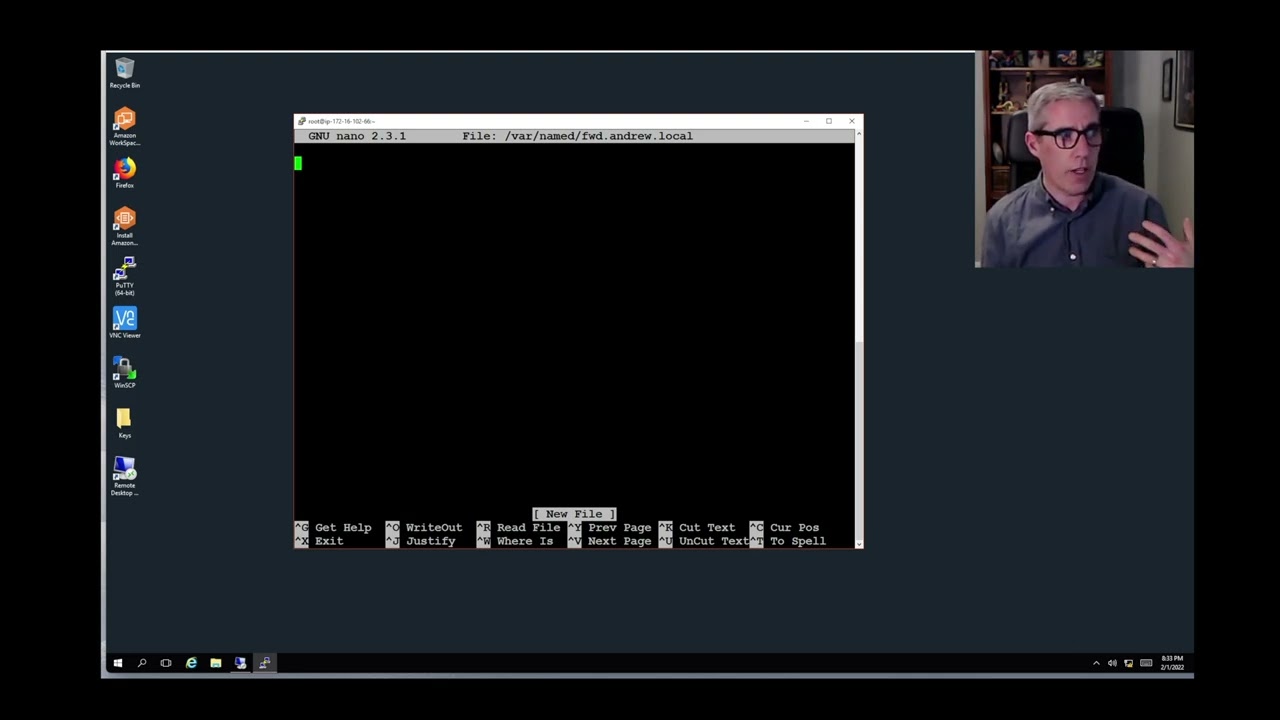Click the ^J Justify shortcut label
This screenshot has height=720, width=1280.
[x=420, y=541]
